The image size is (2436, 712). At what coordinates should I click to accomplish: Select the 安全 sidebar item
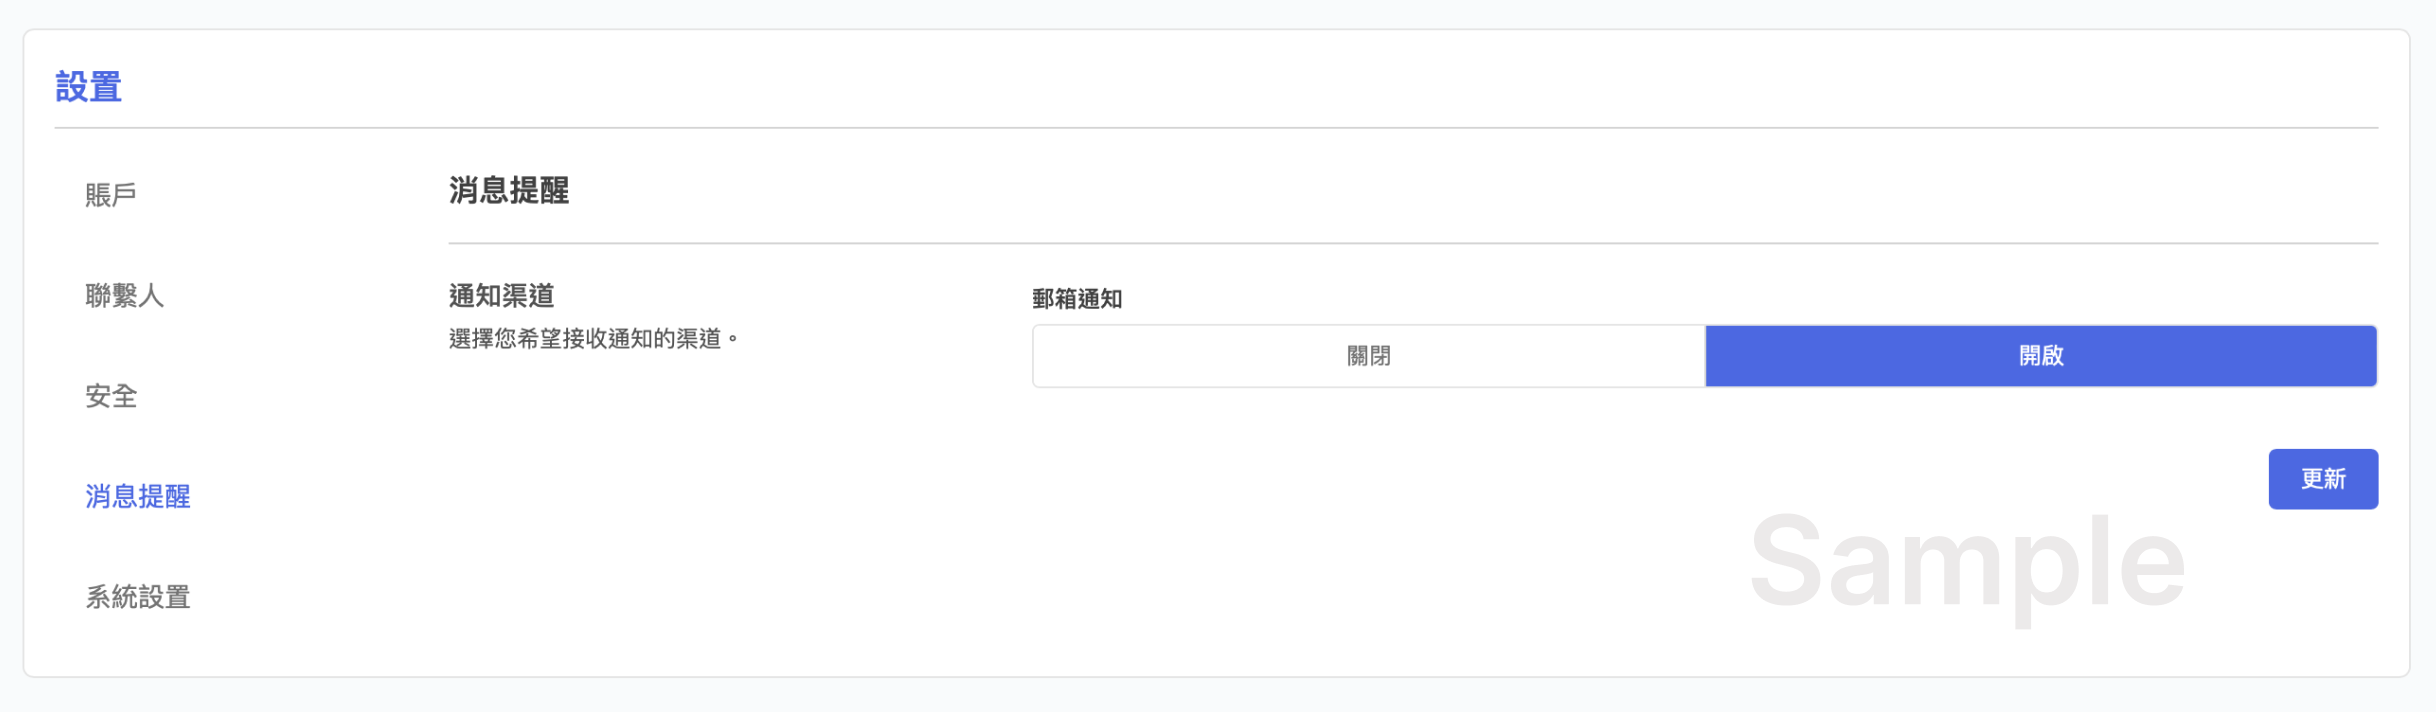[x=111, y=396]
